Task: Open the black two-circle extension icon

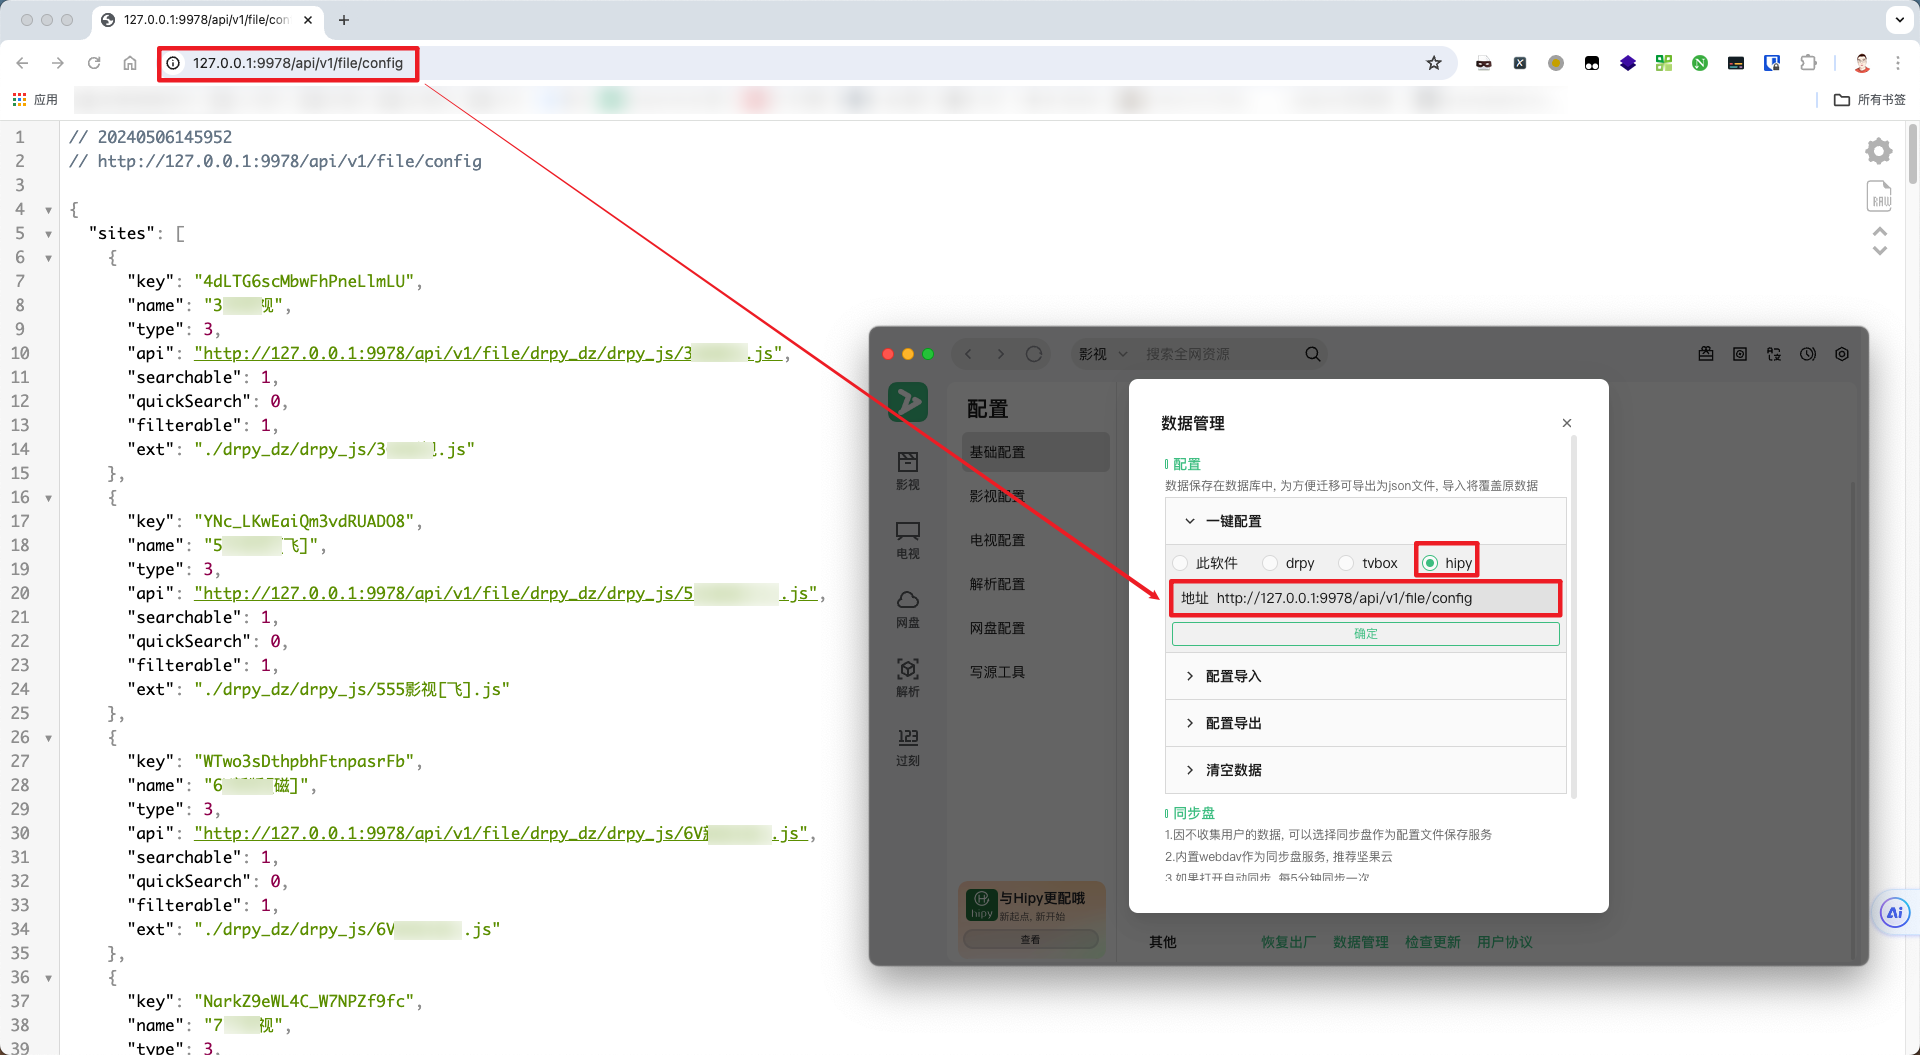Action: point(1592,63)
